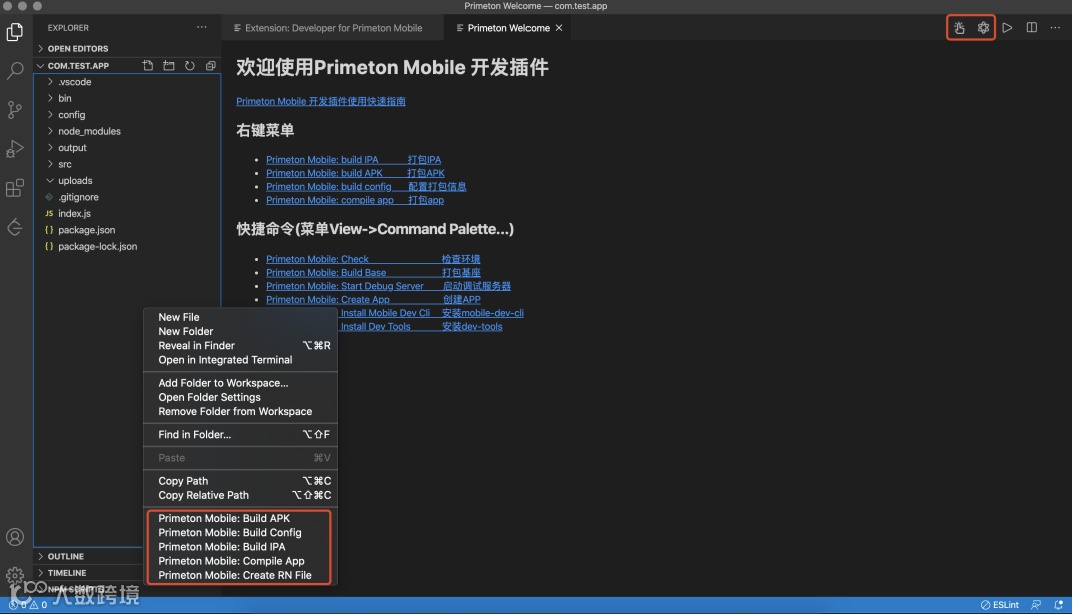Viewport: 1074px width, 614px height.
Task: Click the Primeton Mobile: Check link
Action: click(x=373, y=259)
